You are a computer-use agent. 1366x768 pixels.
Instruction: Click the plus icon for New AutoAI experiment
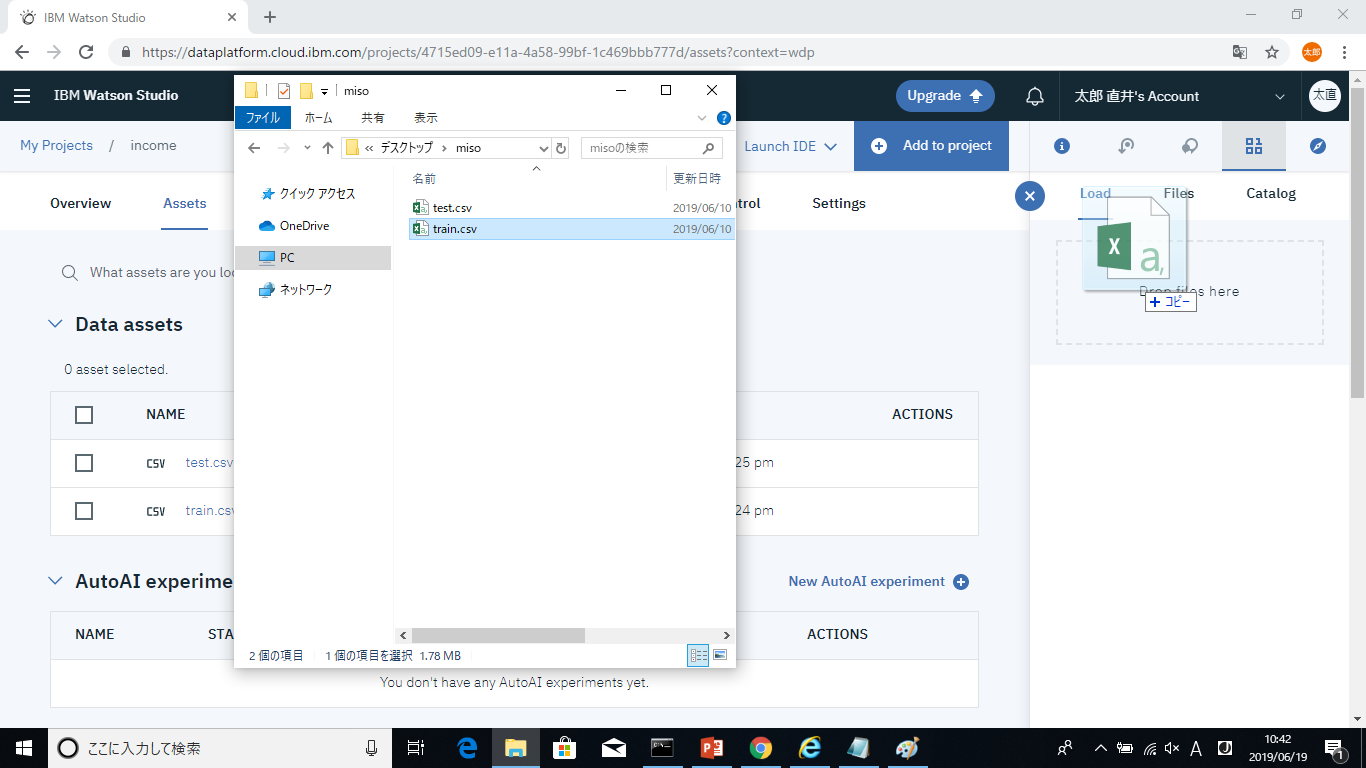tap(961, 582)
